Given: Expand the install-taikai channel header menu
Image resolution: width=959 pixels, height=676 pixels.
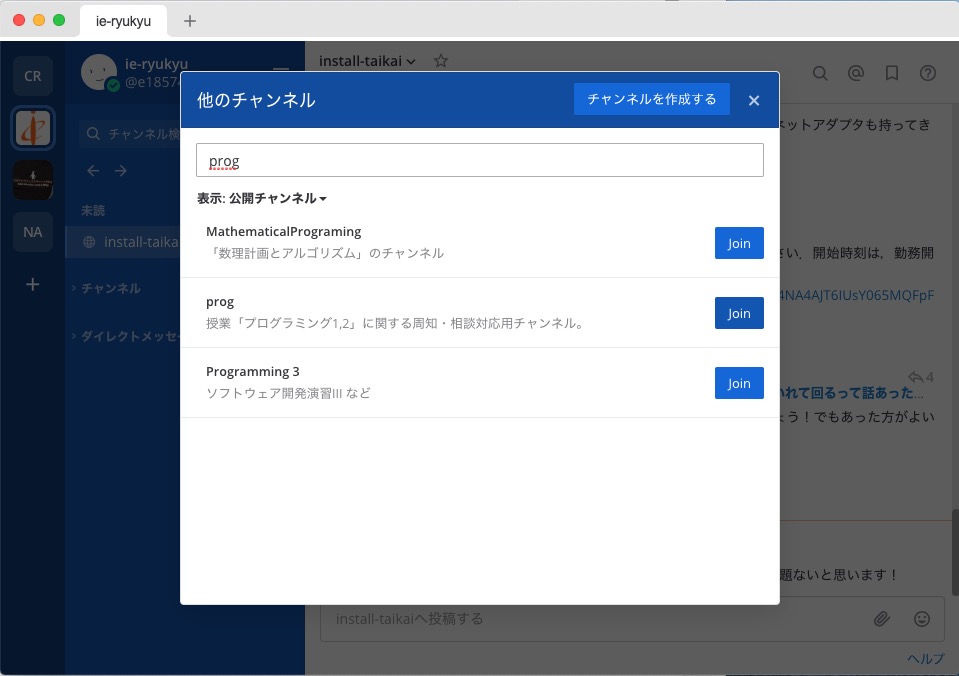Looking at the screenshot, I should coord(367,61).
